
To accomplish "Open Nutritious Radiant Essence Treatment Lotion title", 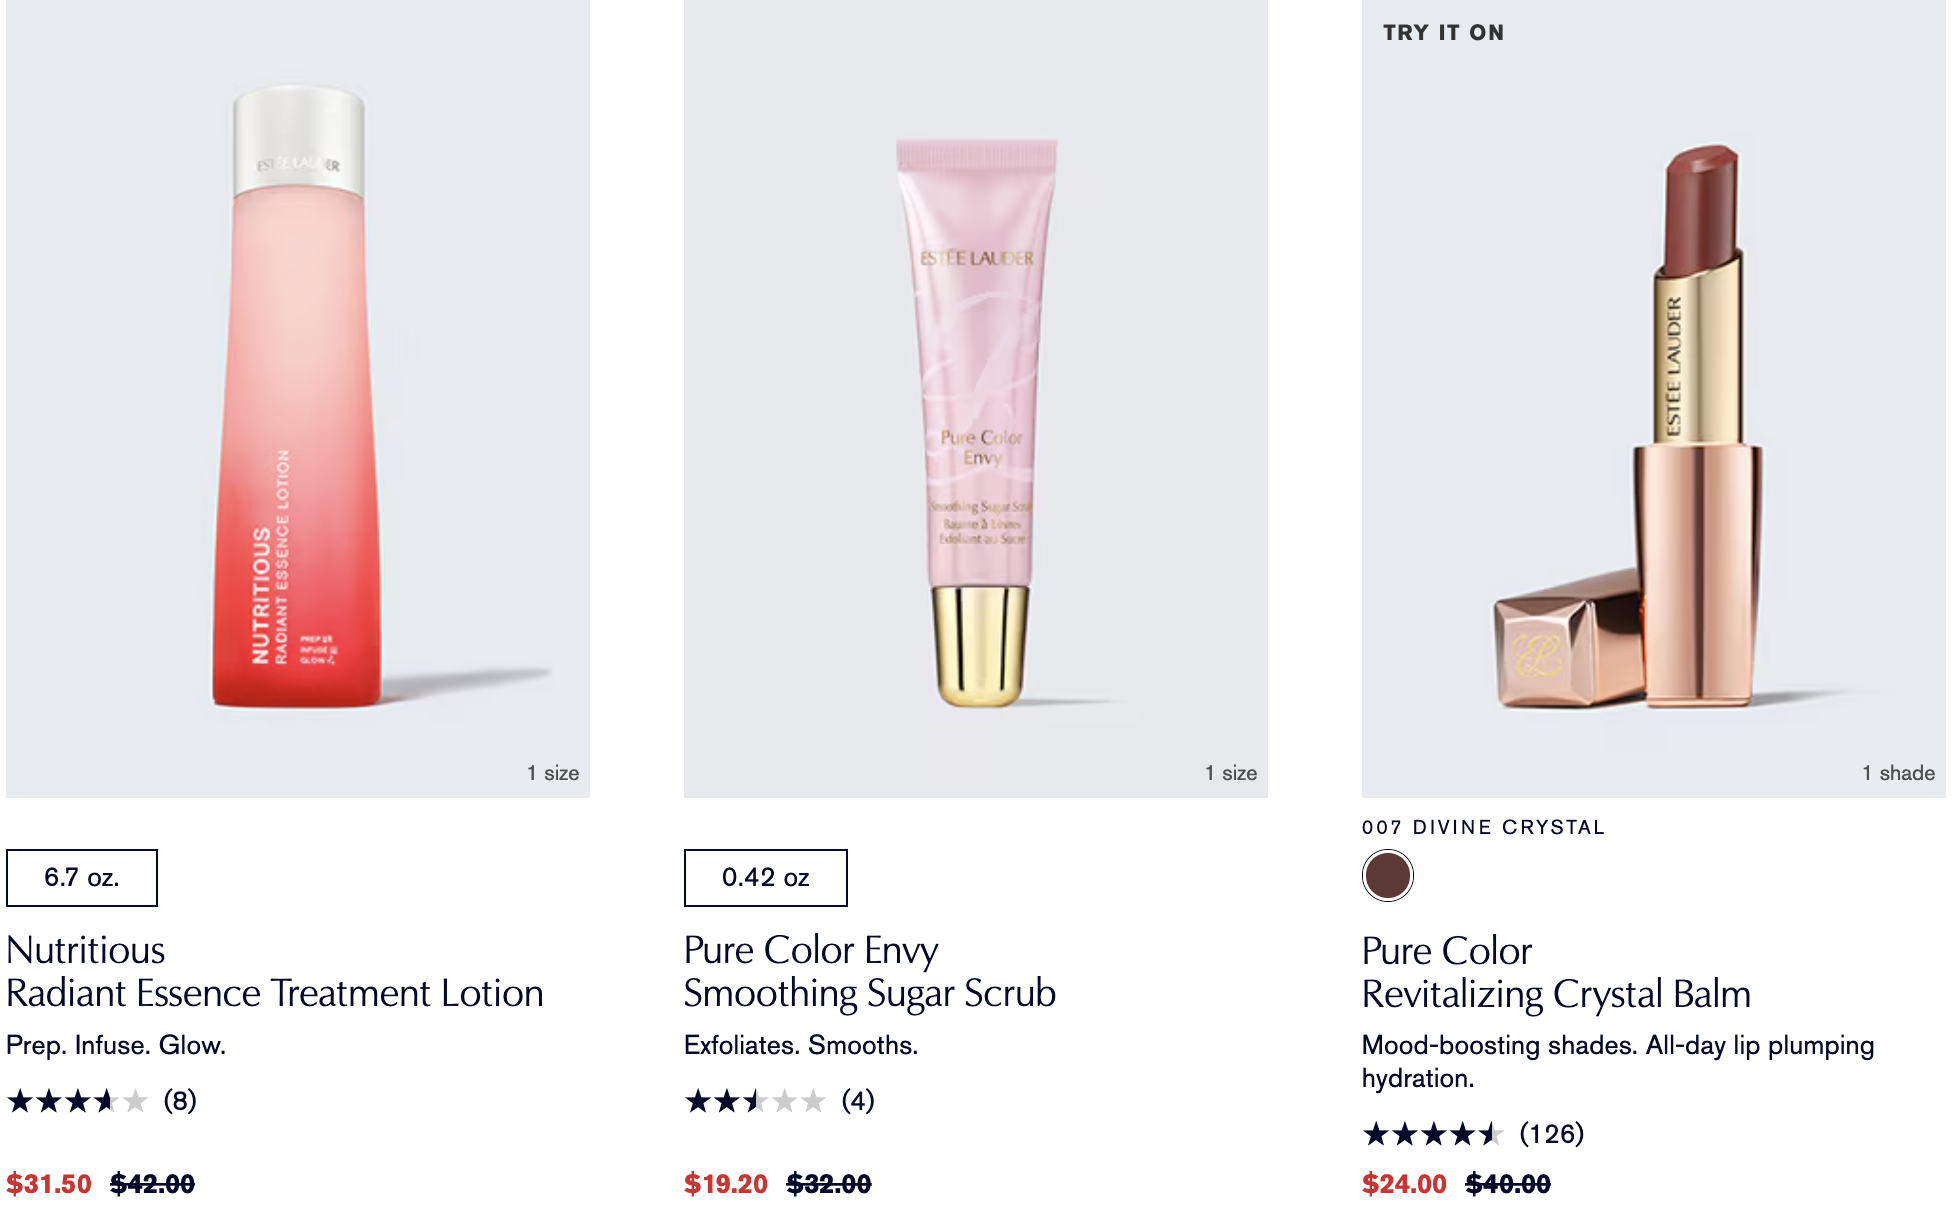I will click(x=274, y=971).
